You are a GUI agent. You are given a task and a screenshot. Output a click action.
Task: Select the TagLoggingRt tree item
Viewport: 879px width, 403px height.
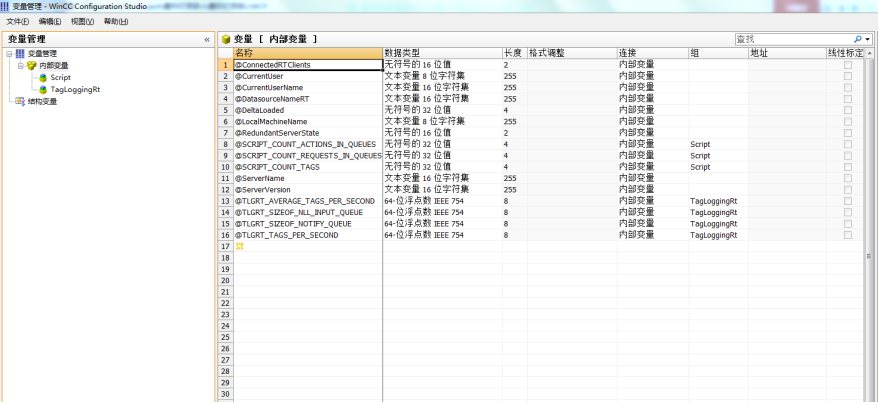coord(75,89)
